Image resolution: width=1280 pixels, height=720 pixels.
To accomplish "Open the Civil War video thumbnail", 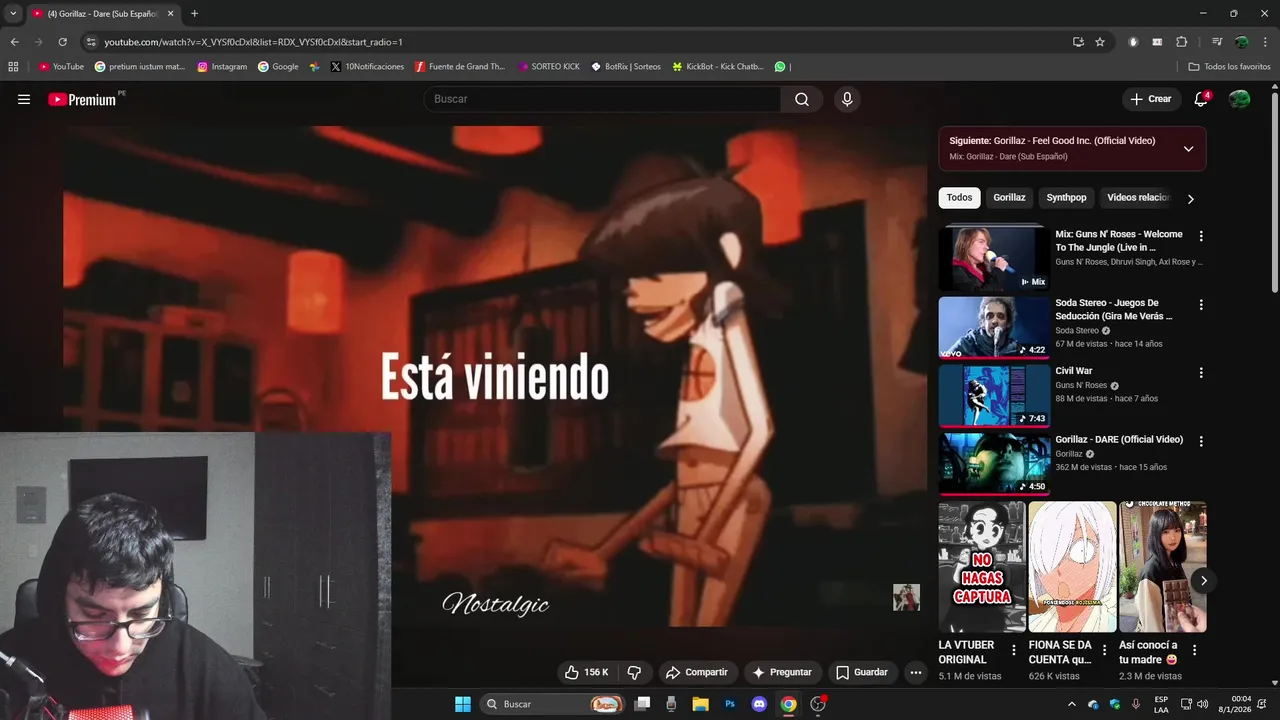I will (x=994, y=395).
